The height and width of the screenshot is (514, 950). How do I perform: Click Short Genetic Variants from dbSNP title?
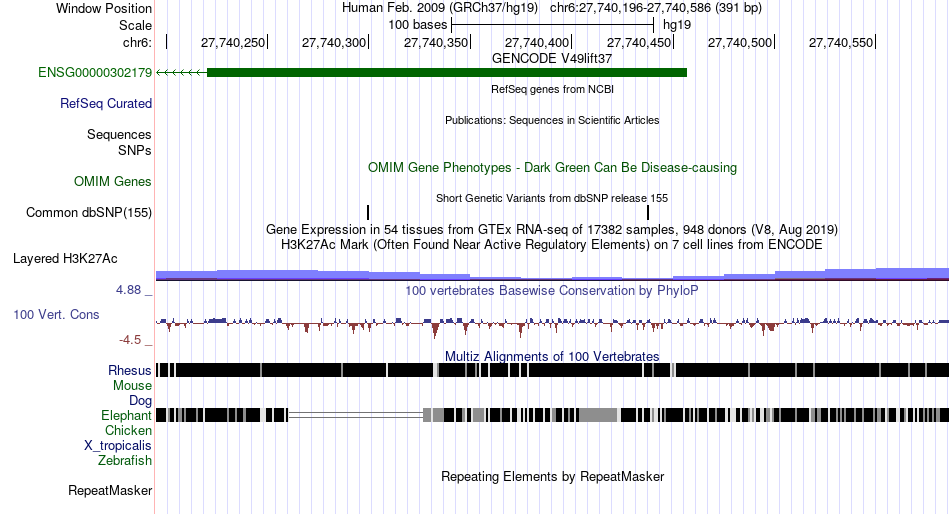coord(552,198)
